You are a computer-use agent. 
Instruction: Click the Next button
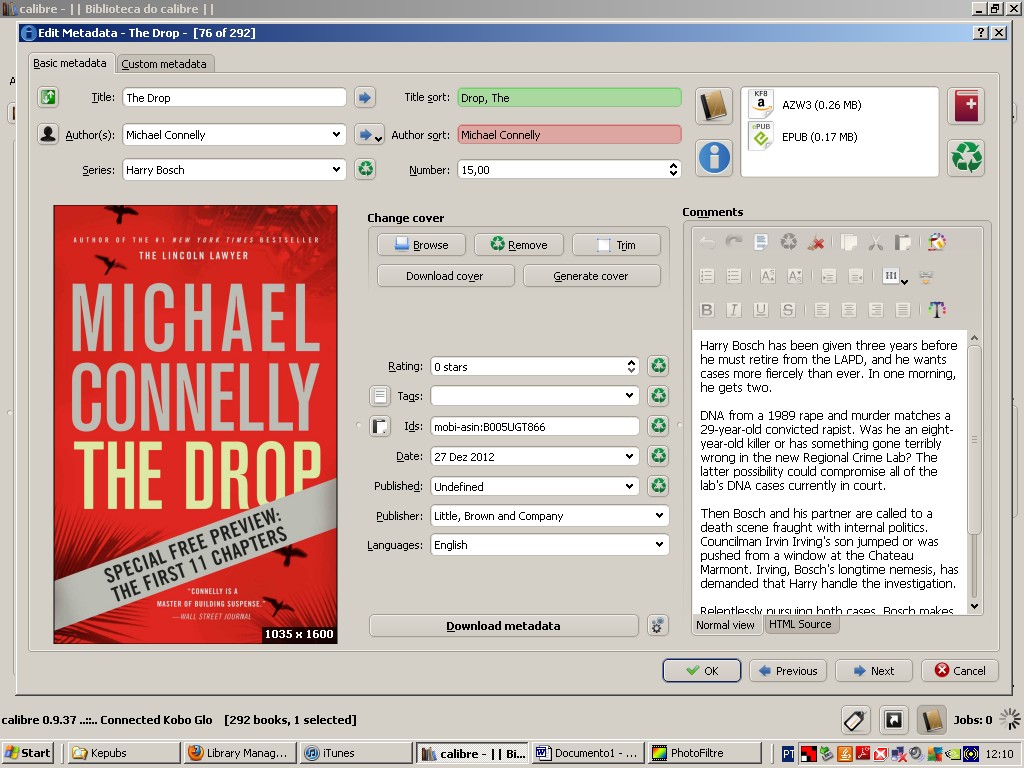pos(873,671)
